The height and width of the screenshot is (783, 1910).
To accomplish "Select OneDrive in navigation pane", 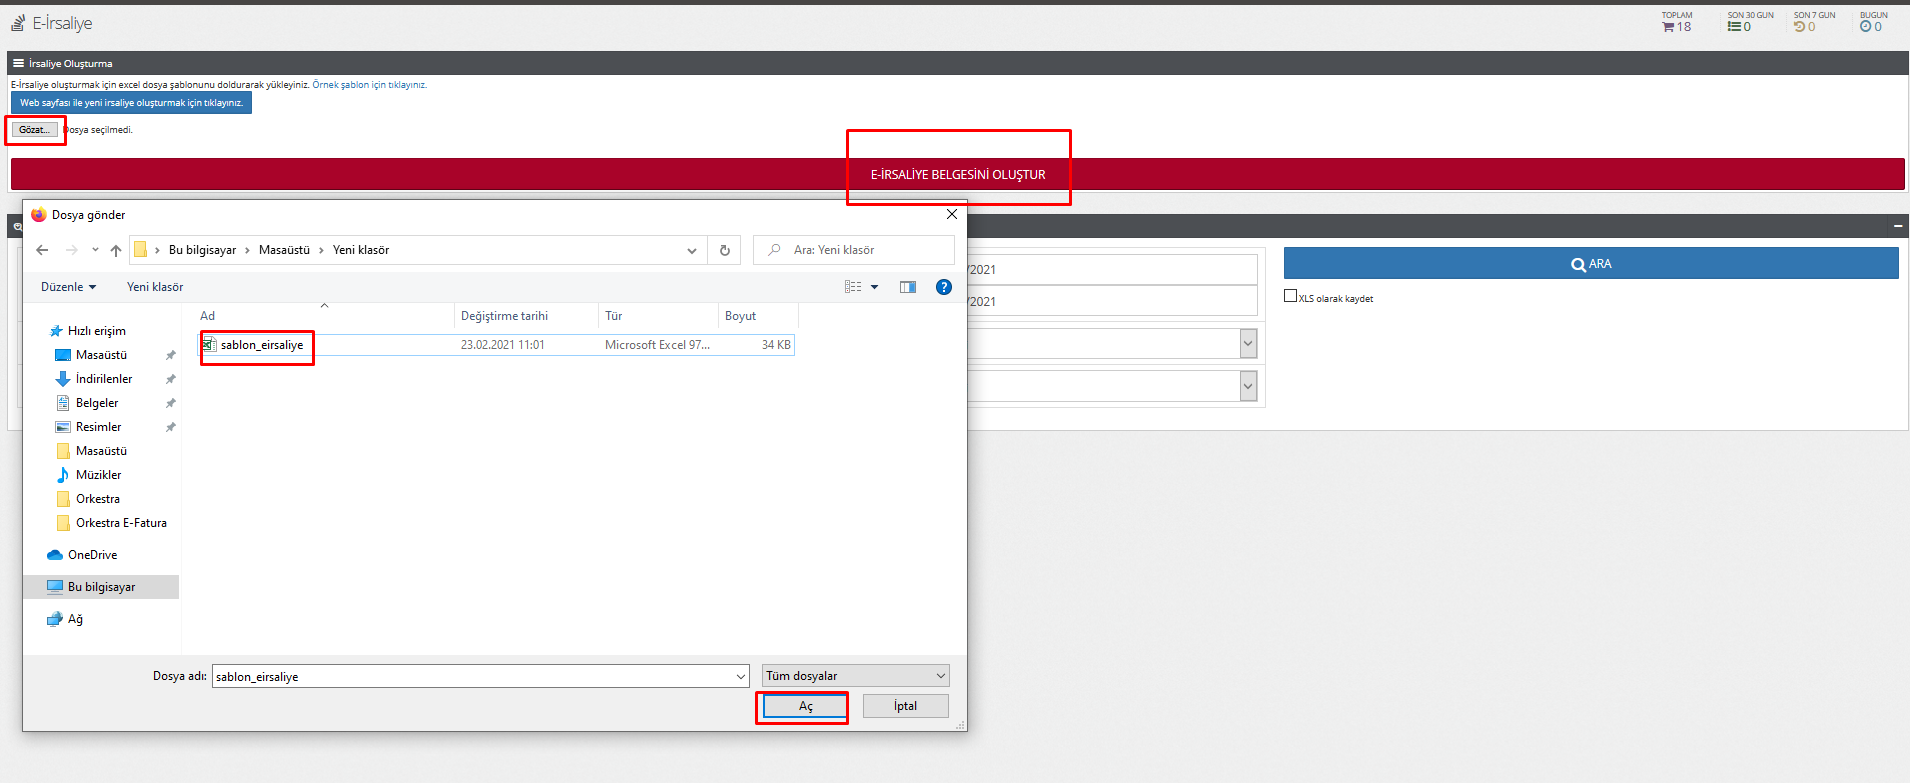I will point(92,555).
